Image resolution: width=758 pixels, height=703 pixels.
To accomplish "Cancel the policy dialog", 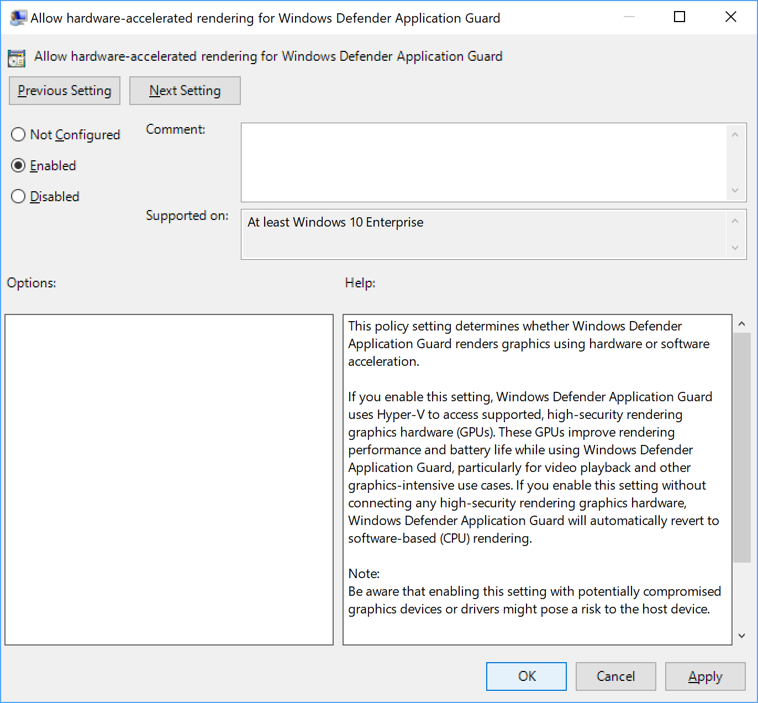I will pyautogui.click(x=615, y=676).
